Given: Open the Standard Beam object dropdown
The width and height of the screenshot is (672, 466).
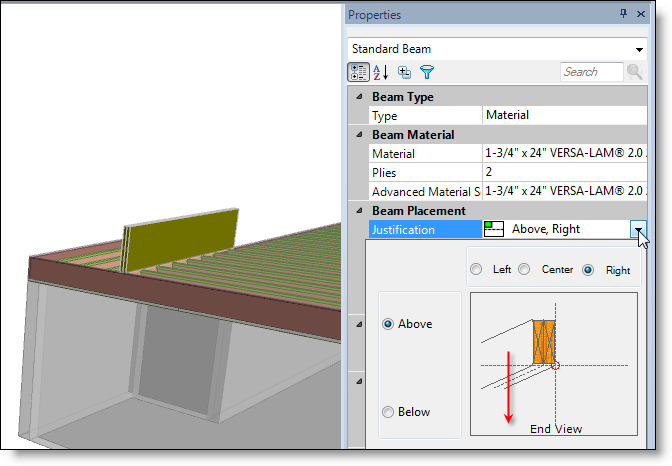Looking at the screenshot, I should click(639, 49).
